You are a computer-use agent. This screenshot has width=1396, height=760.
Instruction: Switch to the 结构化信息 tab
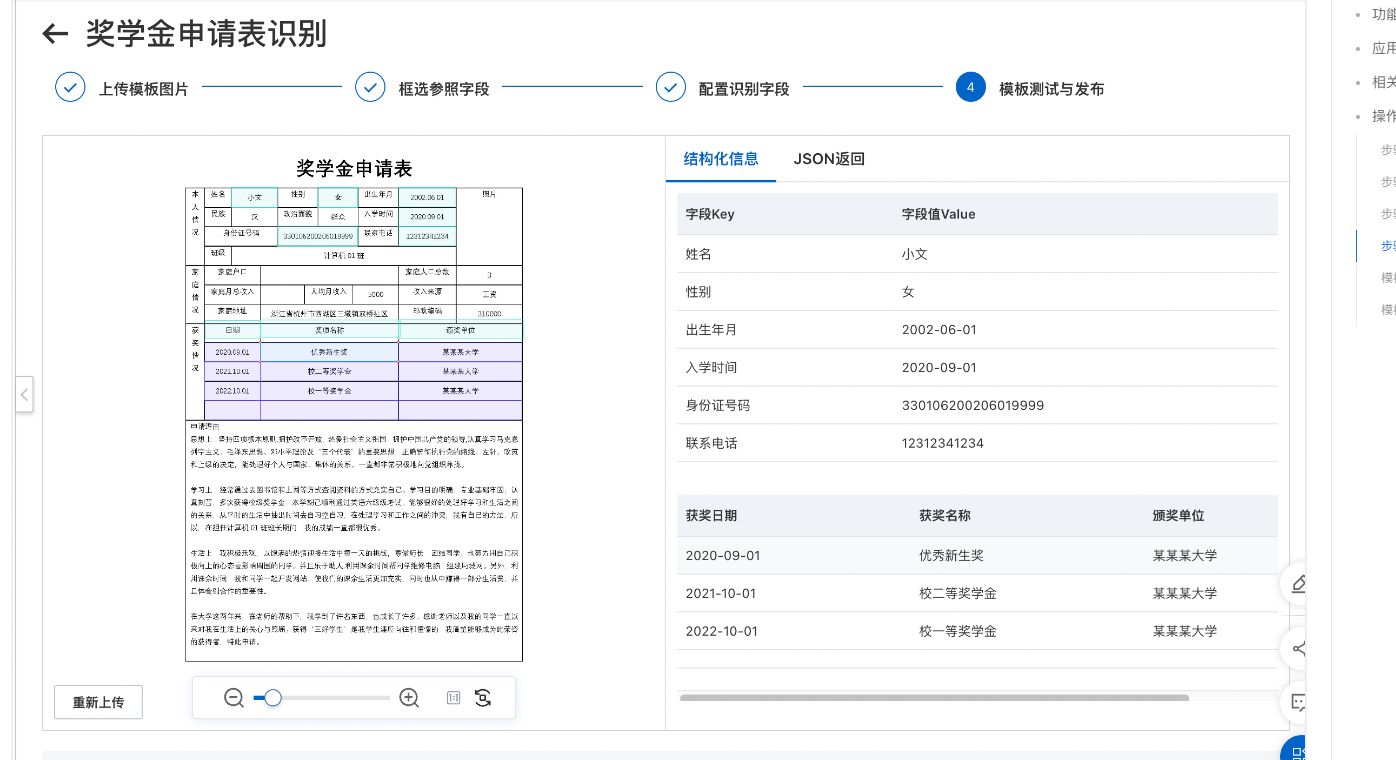pyautogui.click(x=721, y=158)
